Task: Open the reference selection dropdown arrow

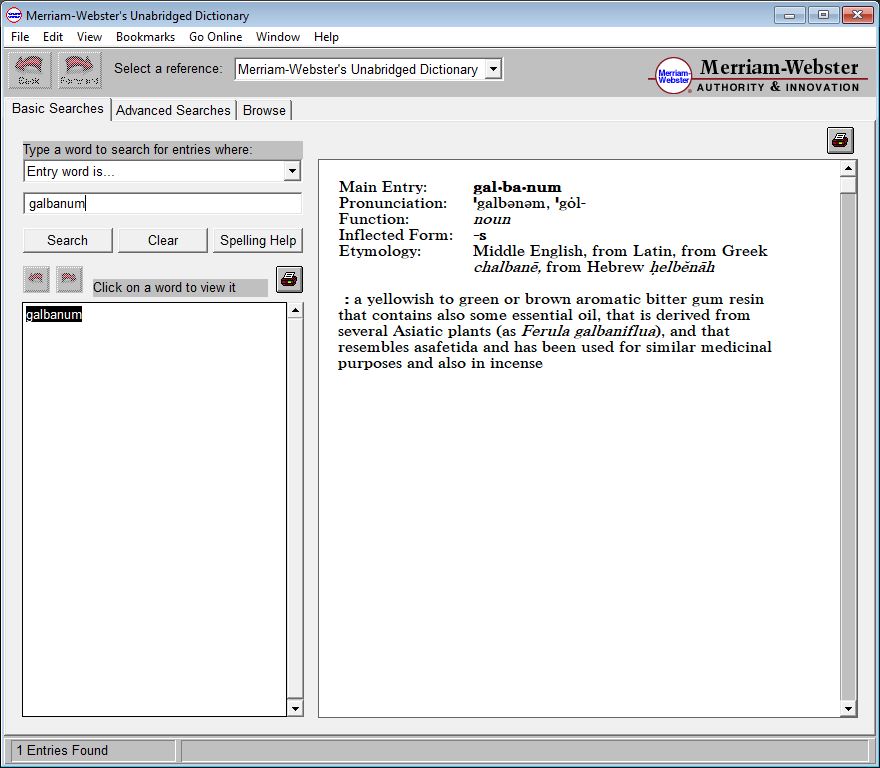Action: [493, 69]
